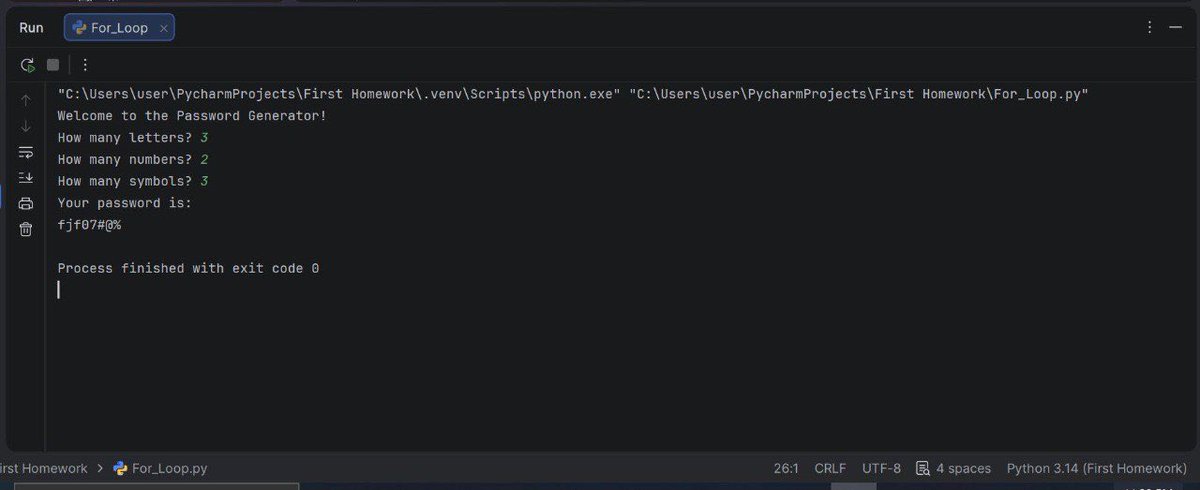
Task: Click 'Process finished with exit code 0' line
Action: coord(188,269)
